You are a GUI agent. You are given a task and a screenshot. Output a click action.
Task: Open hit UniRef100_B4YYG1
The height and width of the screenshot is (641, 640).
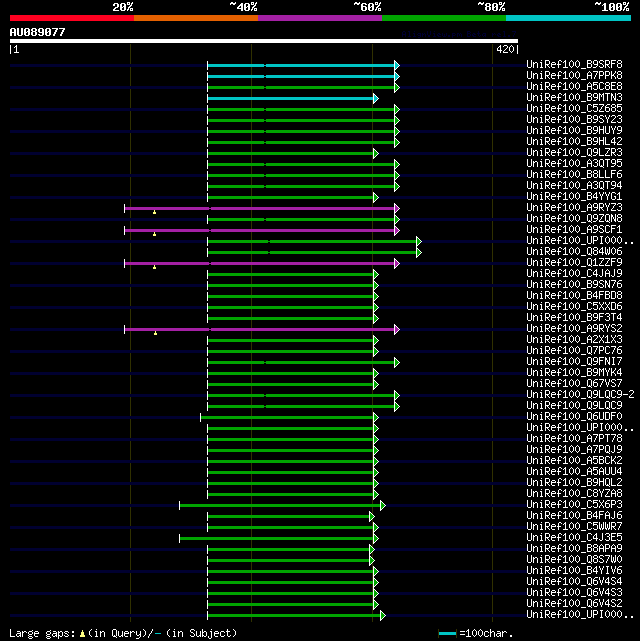tap(574, 197)
